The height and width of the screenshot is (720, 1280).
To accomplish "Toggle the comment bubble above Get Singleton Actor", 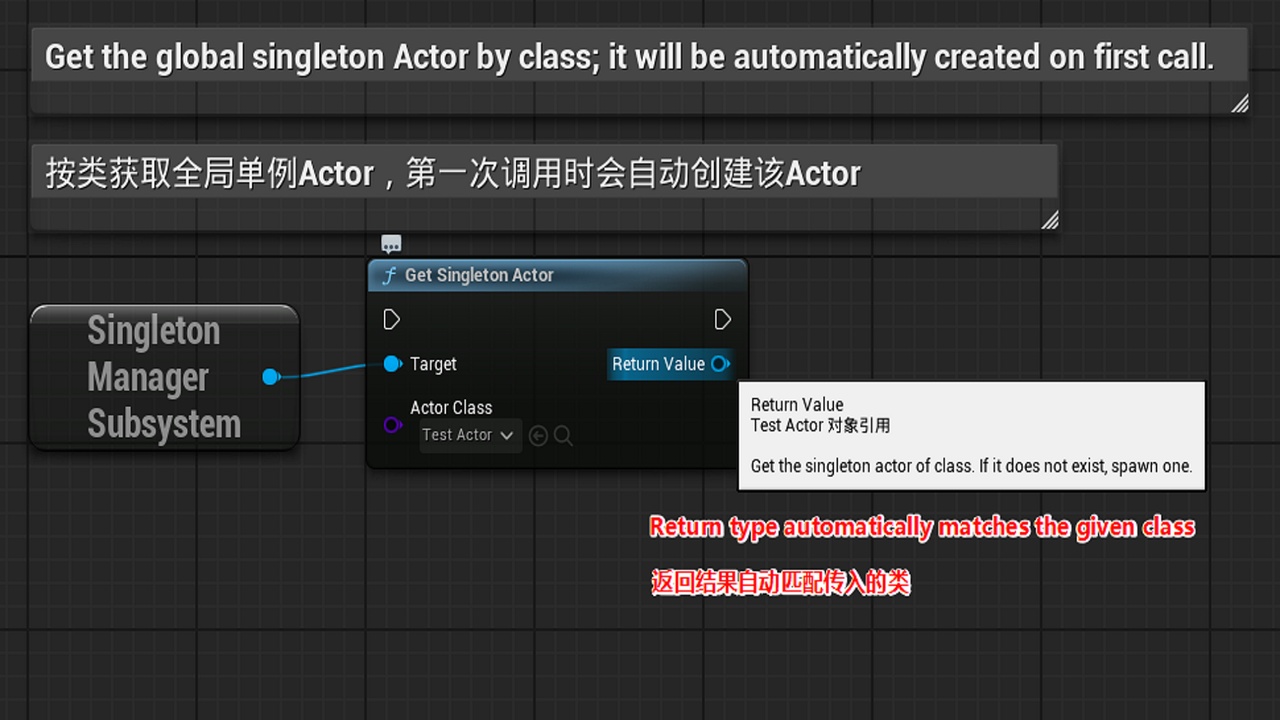I will click(391, 244).
